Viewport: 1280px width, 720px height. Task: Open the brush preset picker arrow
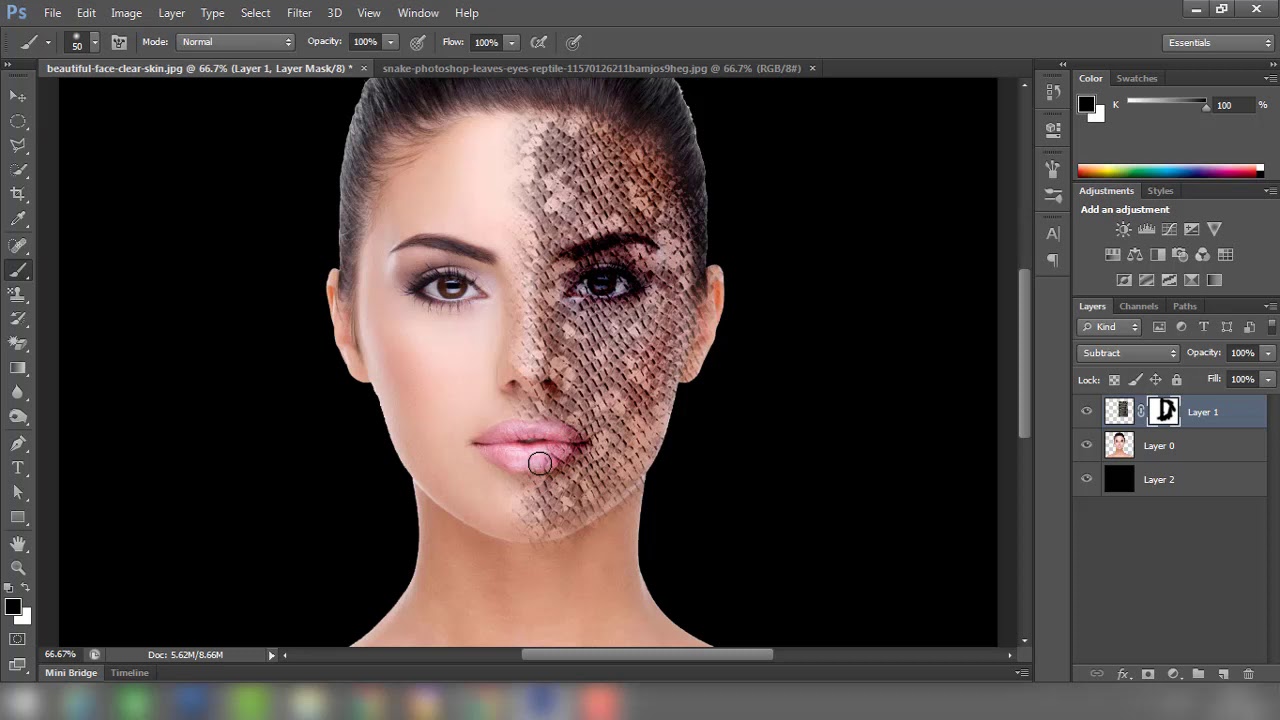[x=95, y=42]
